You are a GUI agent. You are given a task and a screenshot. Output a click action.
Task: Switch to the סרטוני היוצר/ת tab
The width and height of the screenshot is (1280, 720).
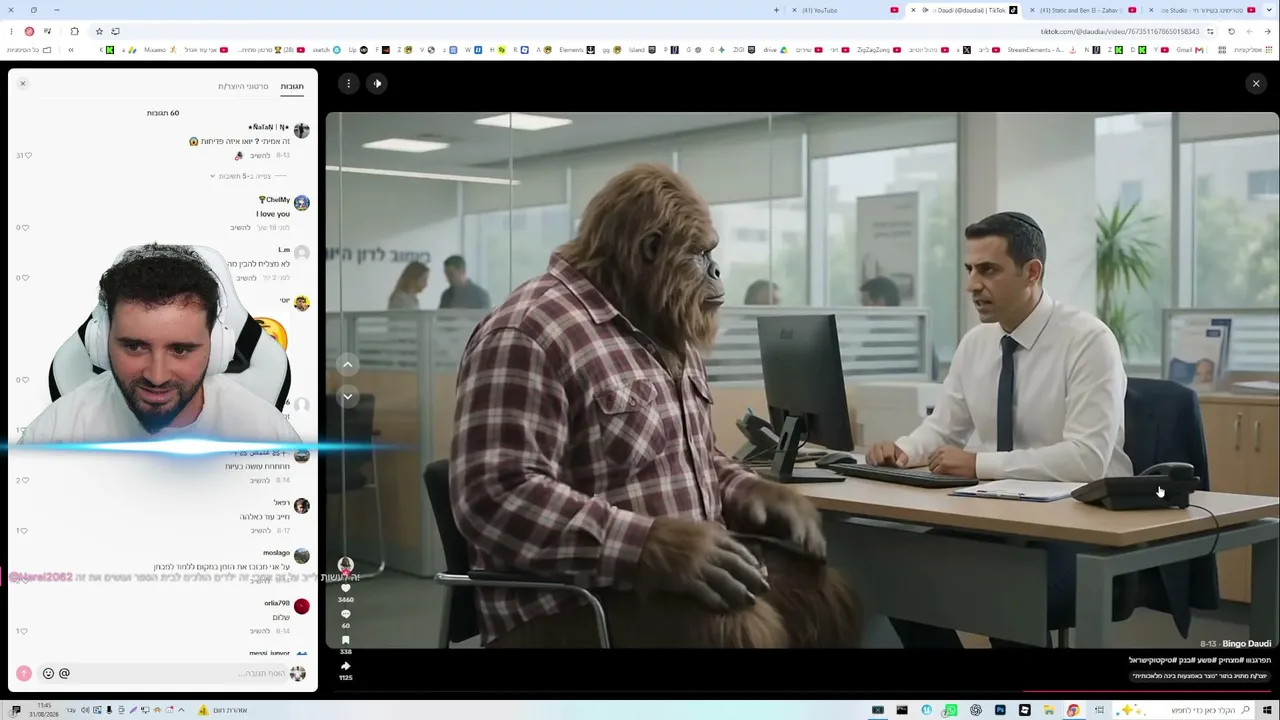click(243, 86)
